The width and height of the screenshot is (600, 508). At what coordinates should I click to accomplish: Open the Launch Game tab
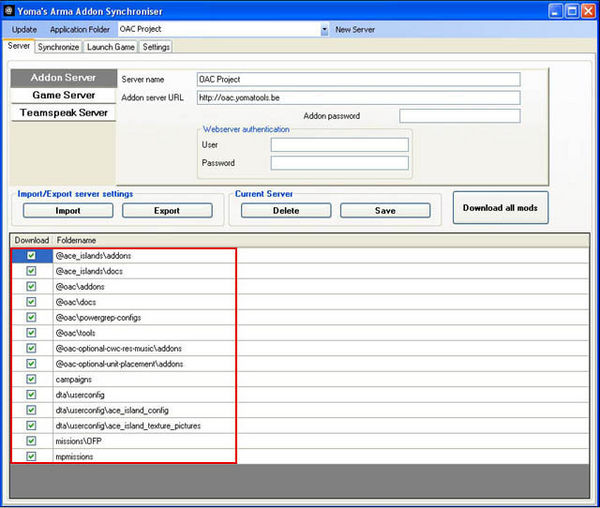pos(111,47)
